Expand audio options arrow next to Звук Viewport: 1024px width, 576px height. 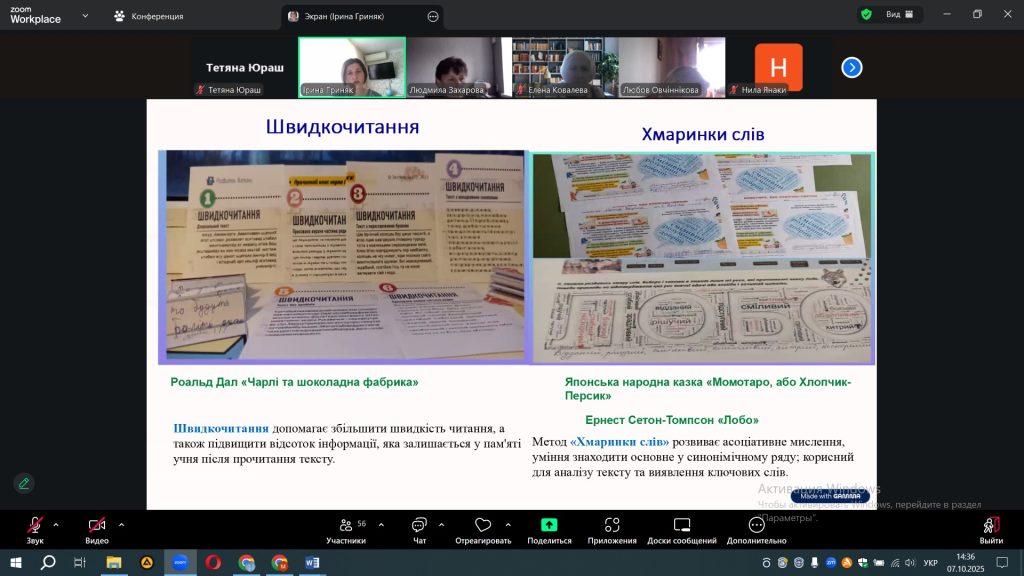coord(56,524)
